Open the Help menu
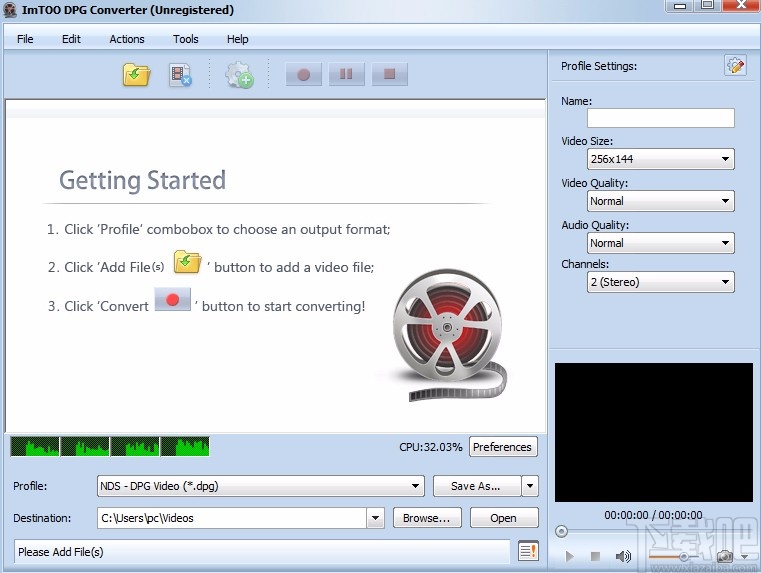 click(237, 39)
